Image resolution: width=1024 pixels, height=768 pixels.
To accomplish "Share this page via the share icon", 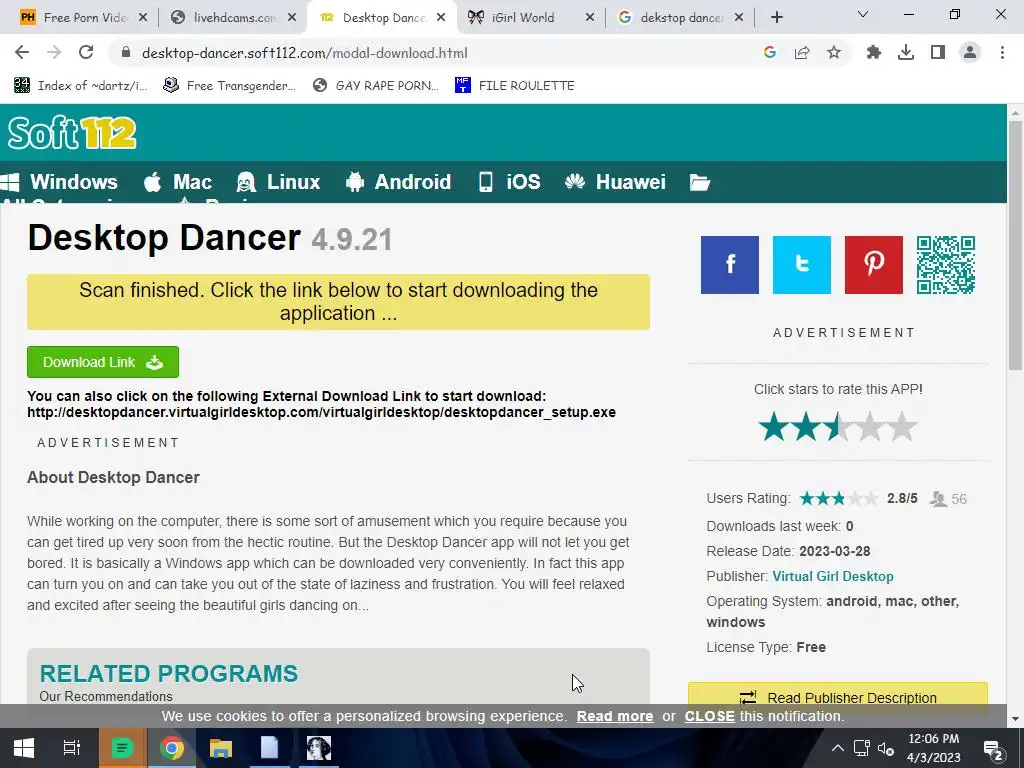I will [x=802, y=53].
